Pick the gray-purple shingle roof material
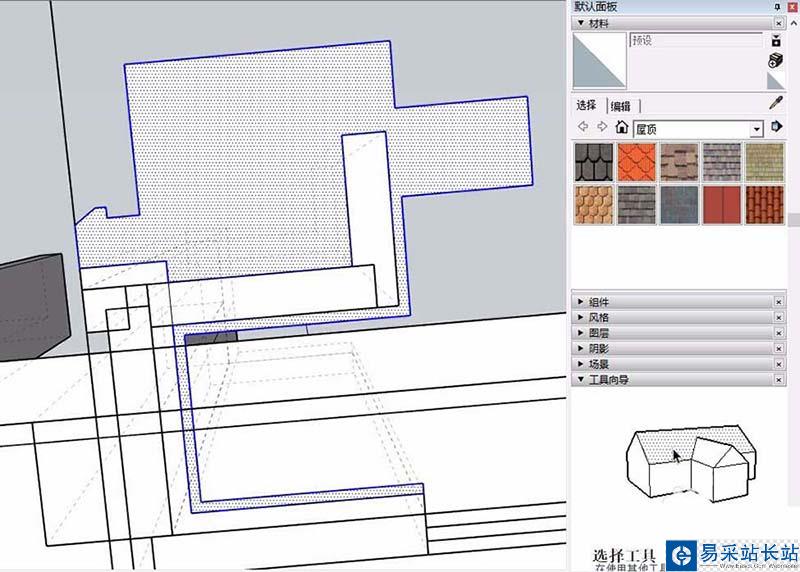The width and height of the screenshot is (800, 572). click(x=721, y=162)
